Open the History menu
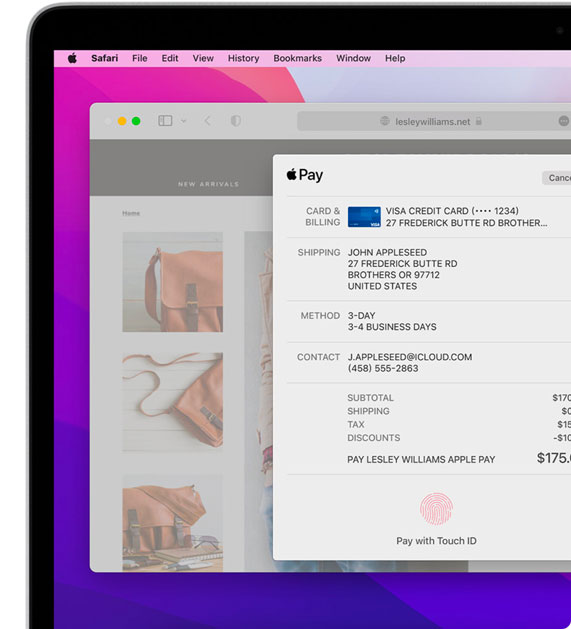Viewport: 571px width, 629px height. pos(243,58)
